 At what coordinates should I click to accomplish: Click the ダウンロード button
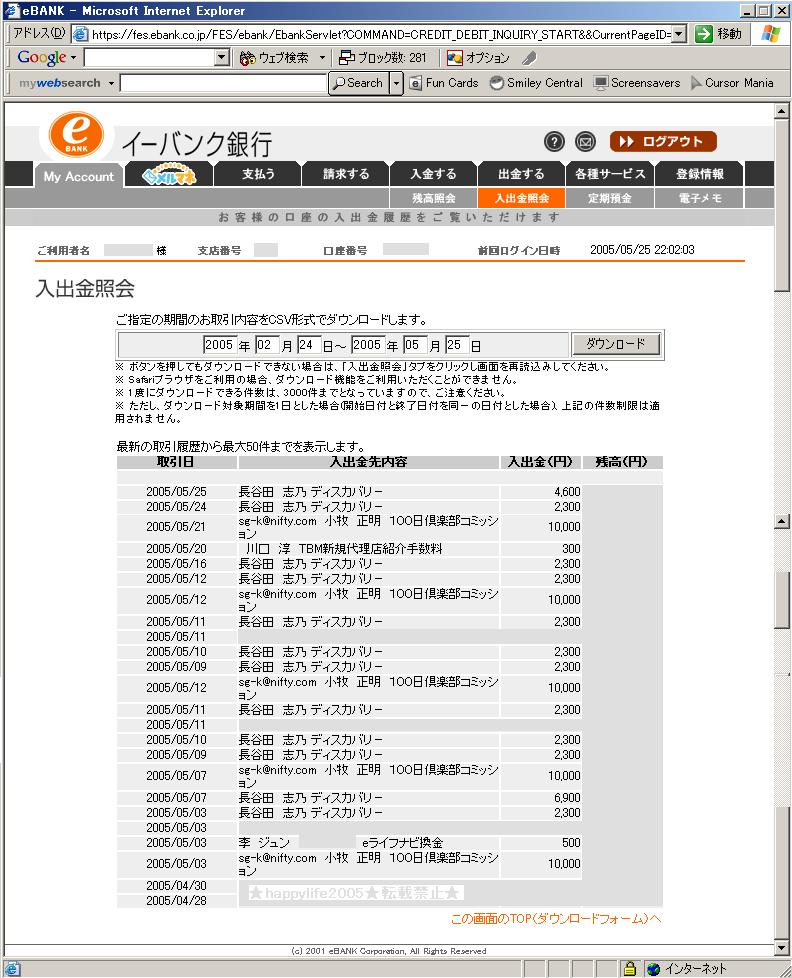click(x=615, y=345)
